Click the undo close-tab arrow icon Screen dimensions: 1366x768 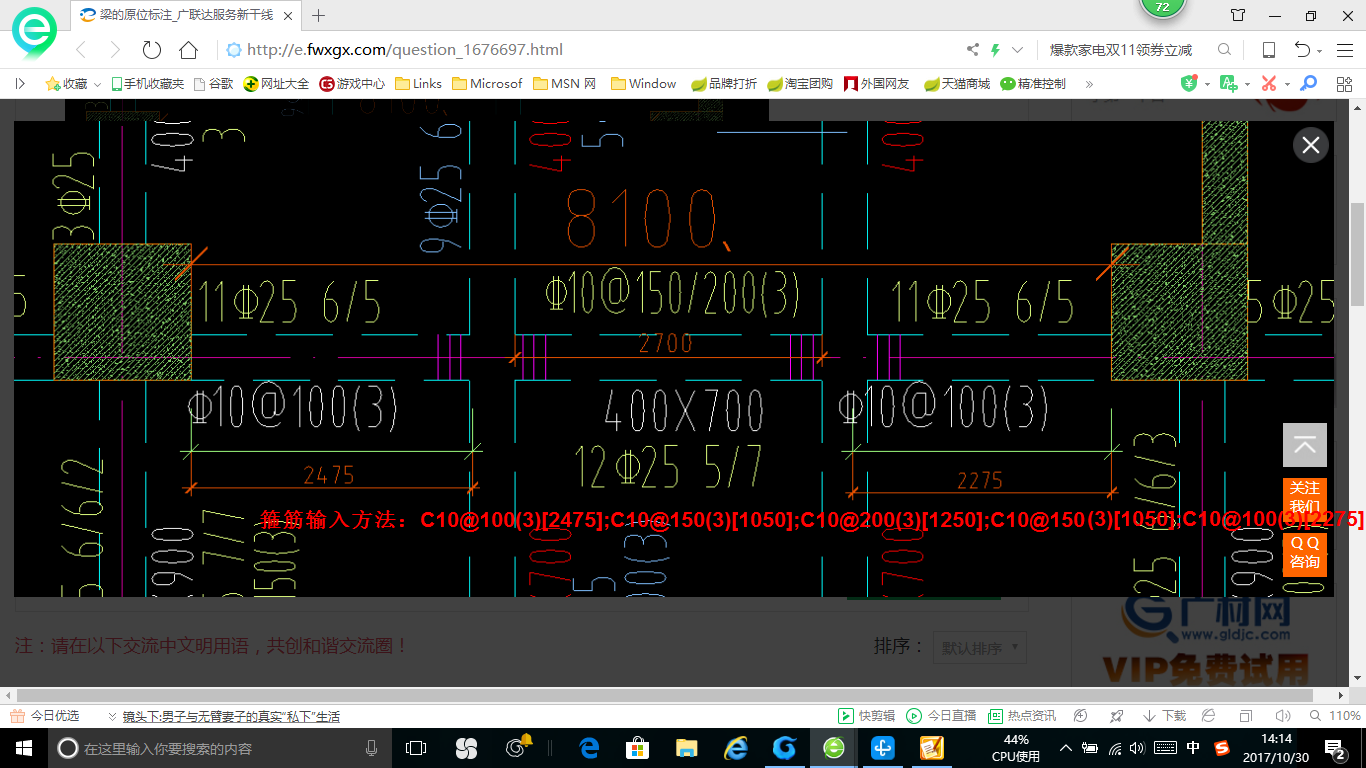[1302, 50]
